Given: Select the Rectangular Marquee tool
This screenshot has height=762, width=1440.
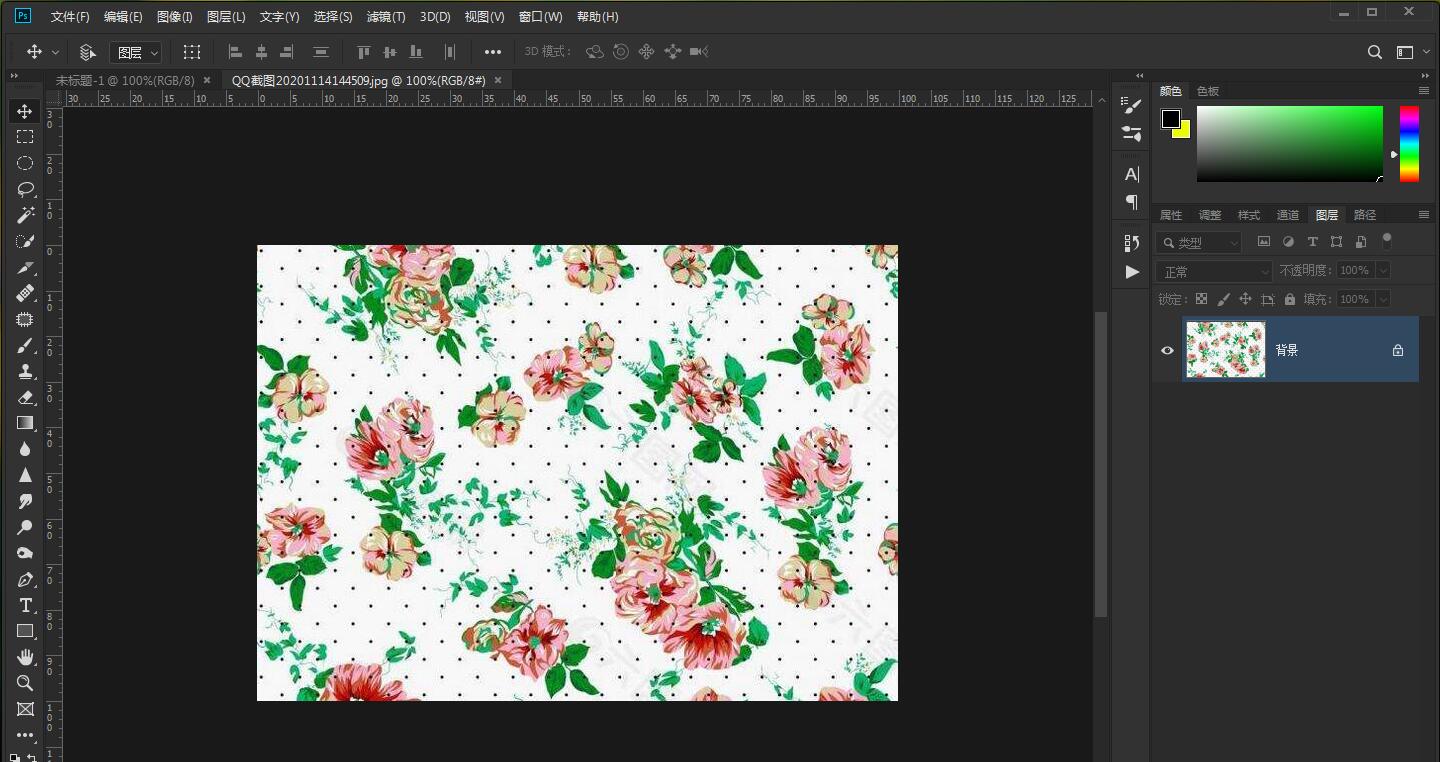Looking at the screenshot, I should click(x=25, y=137).
